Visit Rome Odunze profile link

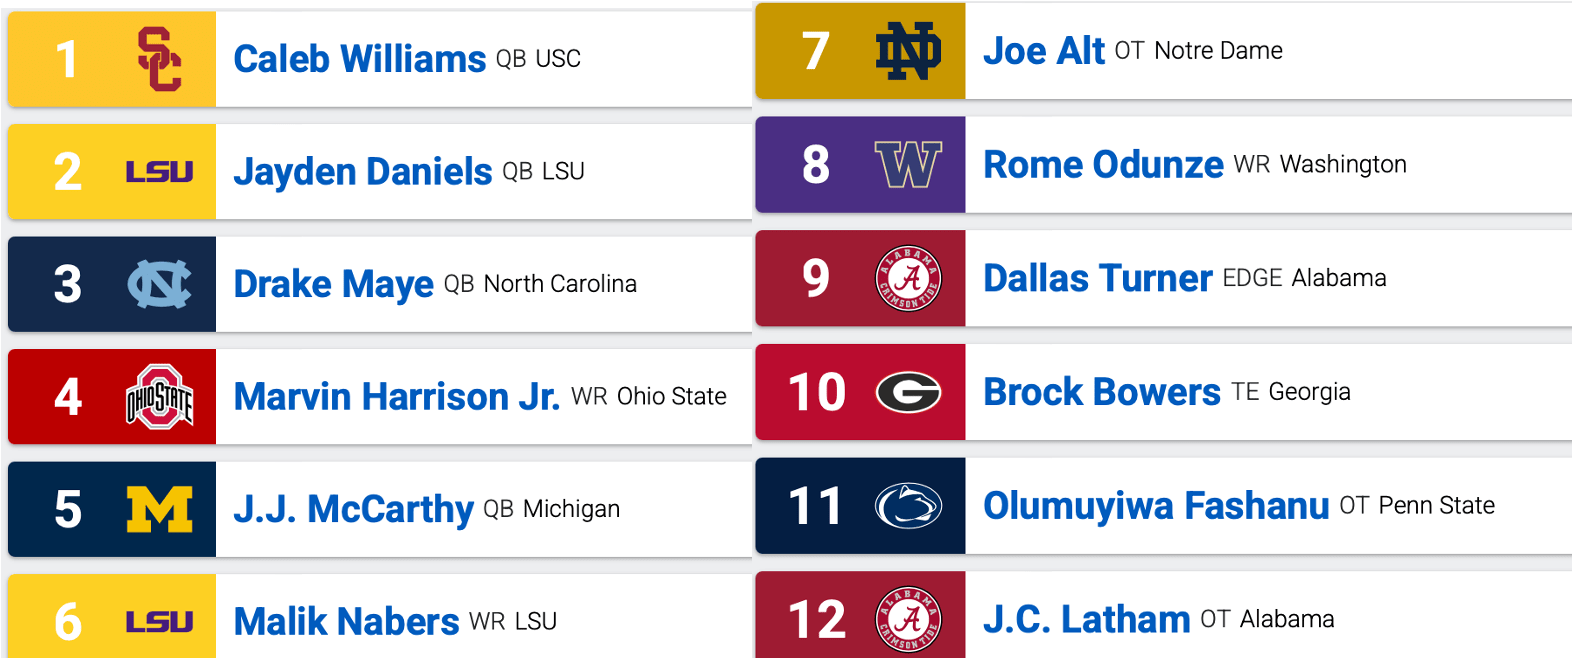tap(1103, 165)
